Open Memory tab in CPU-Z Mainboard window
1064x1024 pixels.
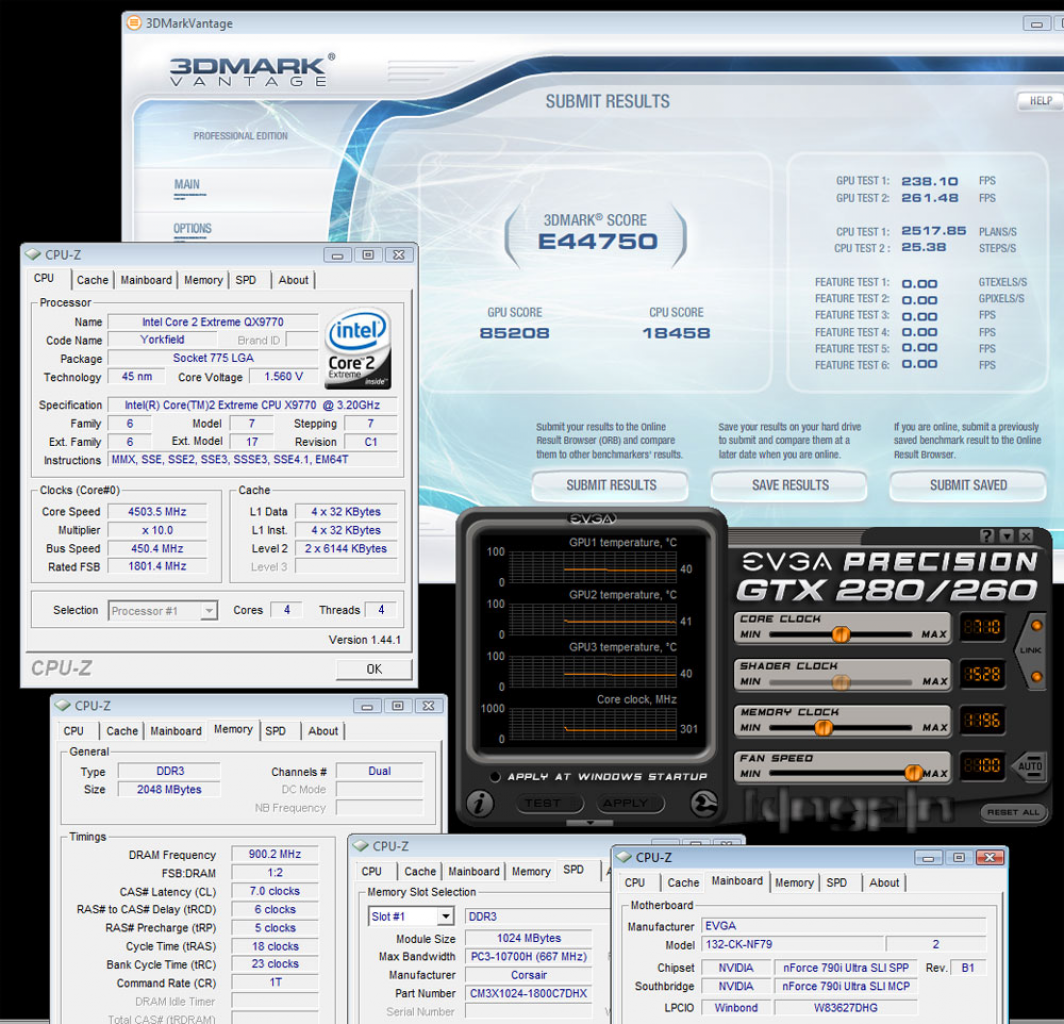(x=794, y=883)
